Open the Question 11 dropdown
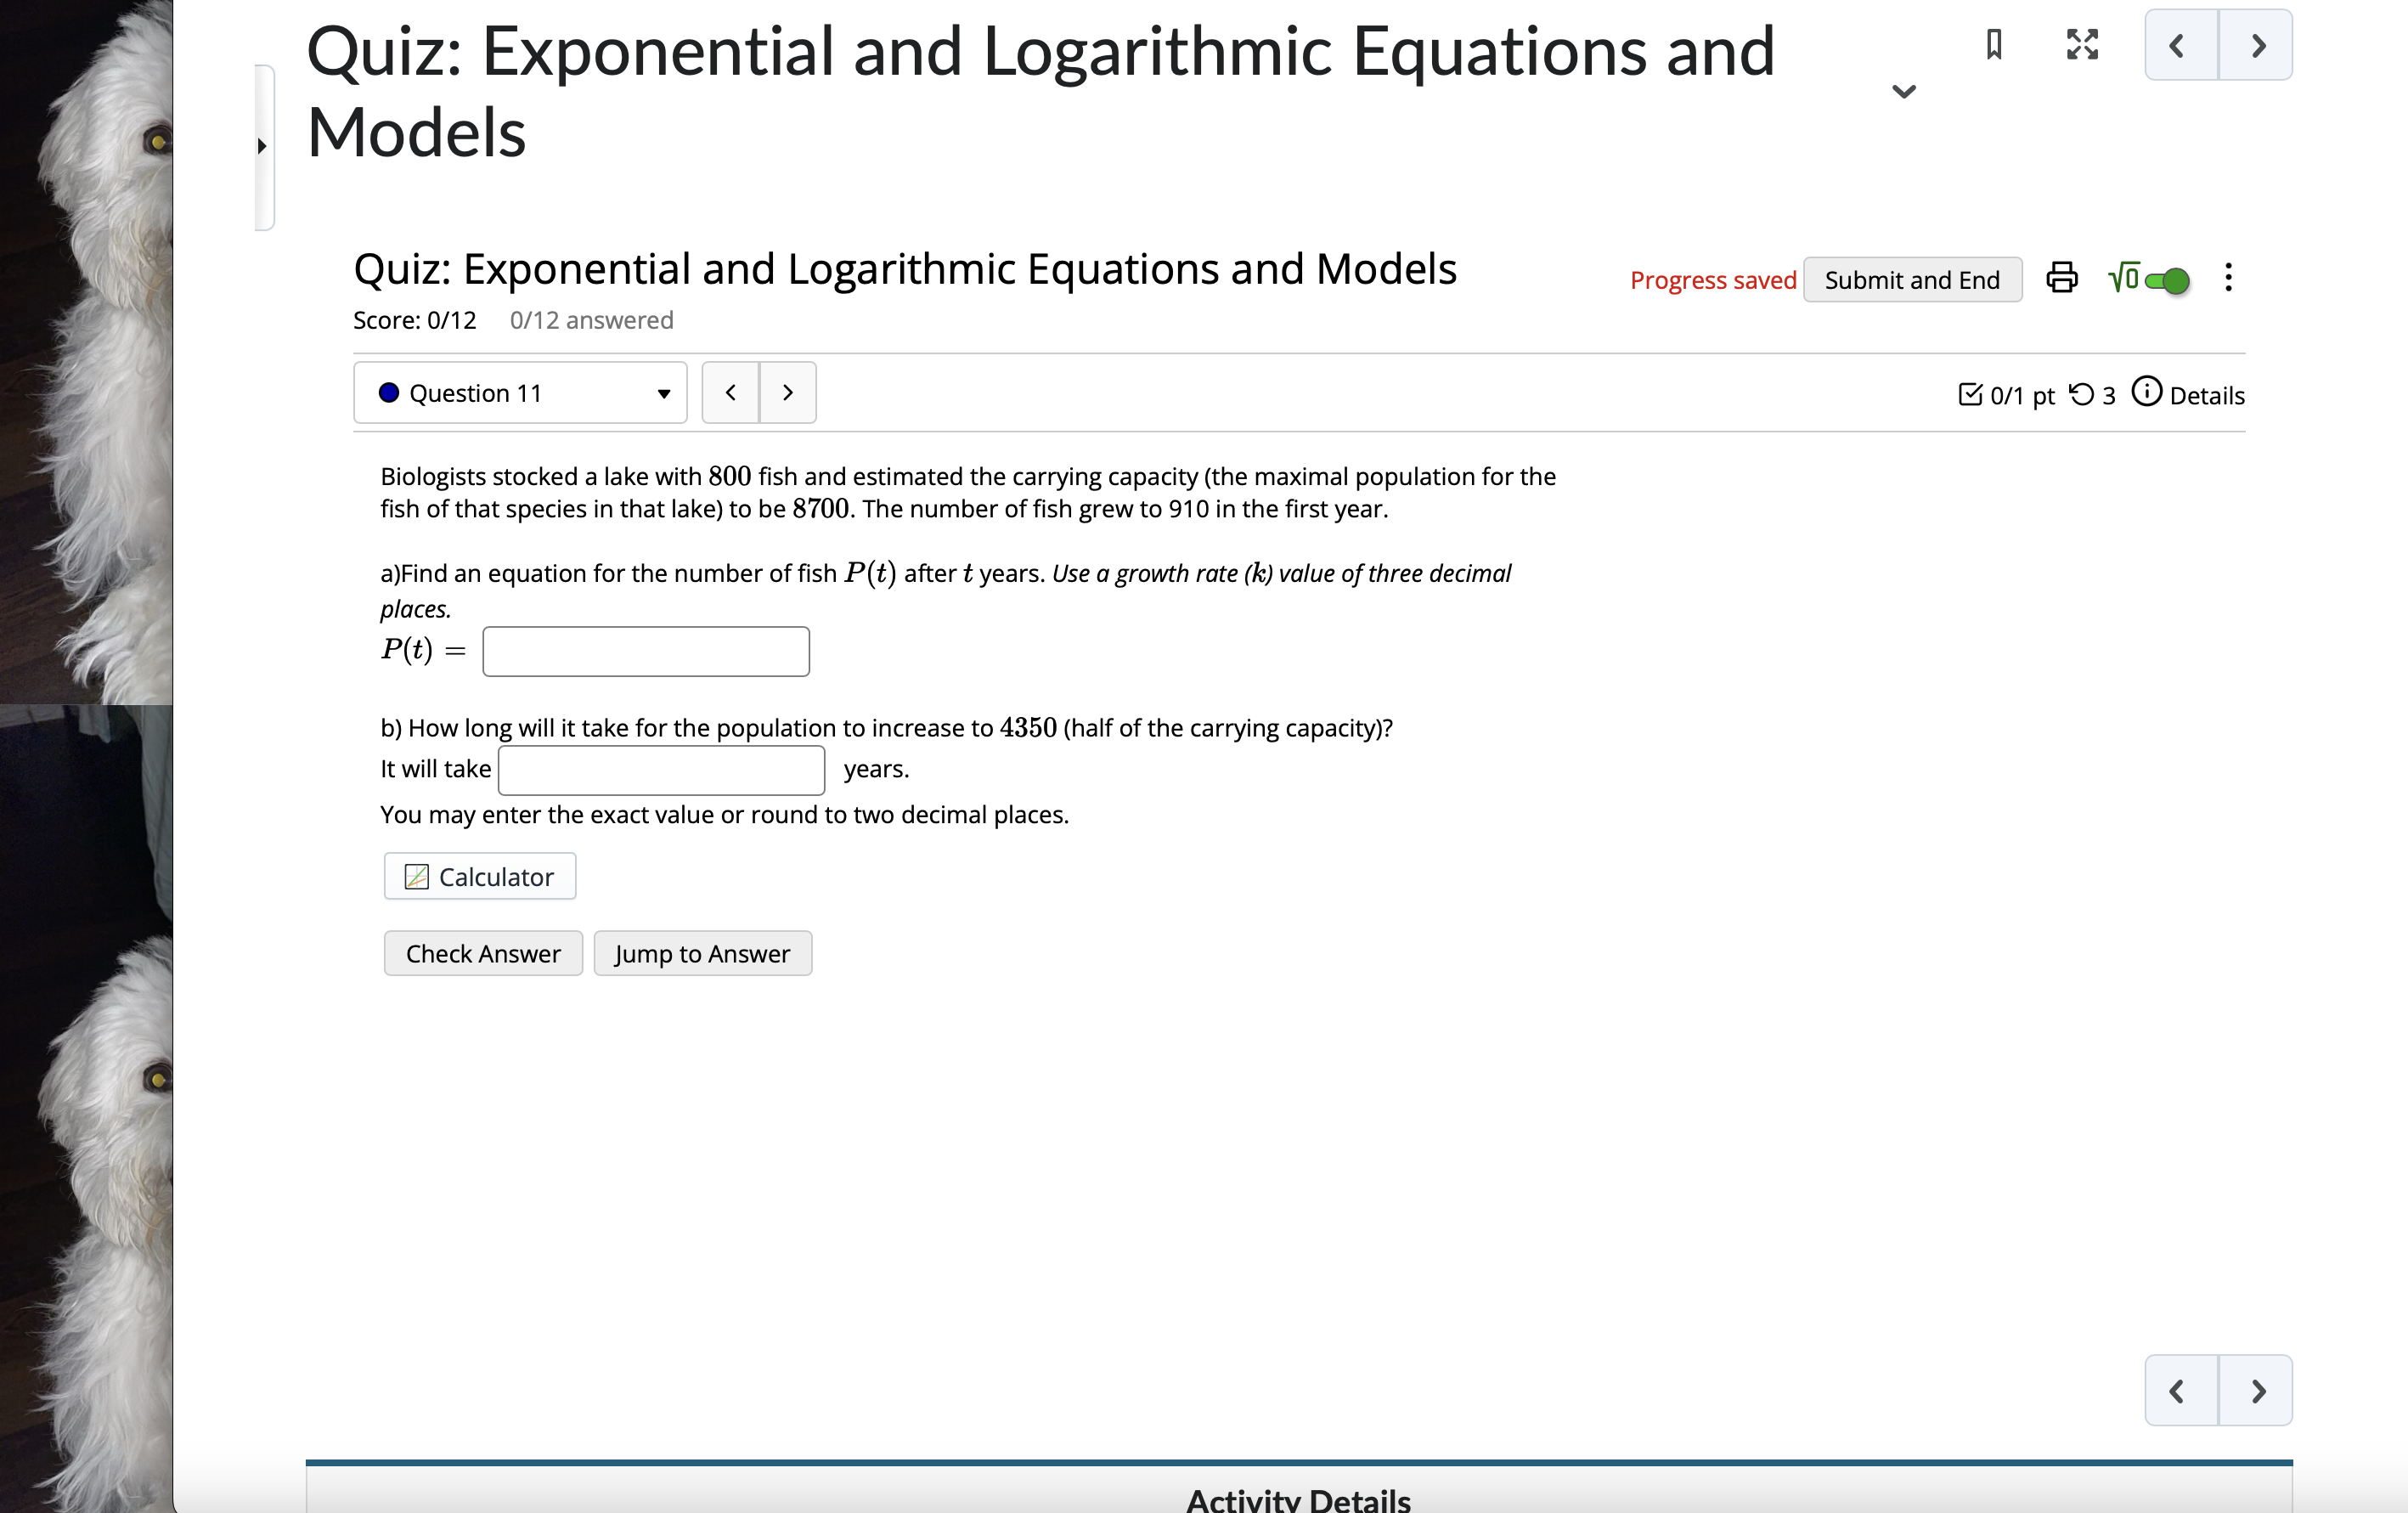 [520, 393]
